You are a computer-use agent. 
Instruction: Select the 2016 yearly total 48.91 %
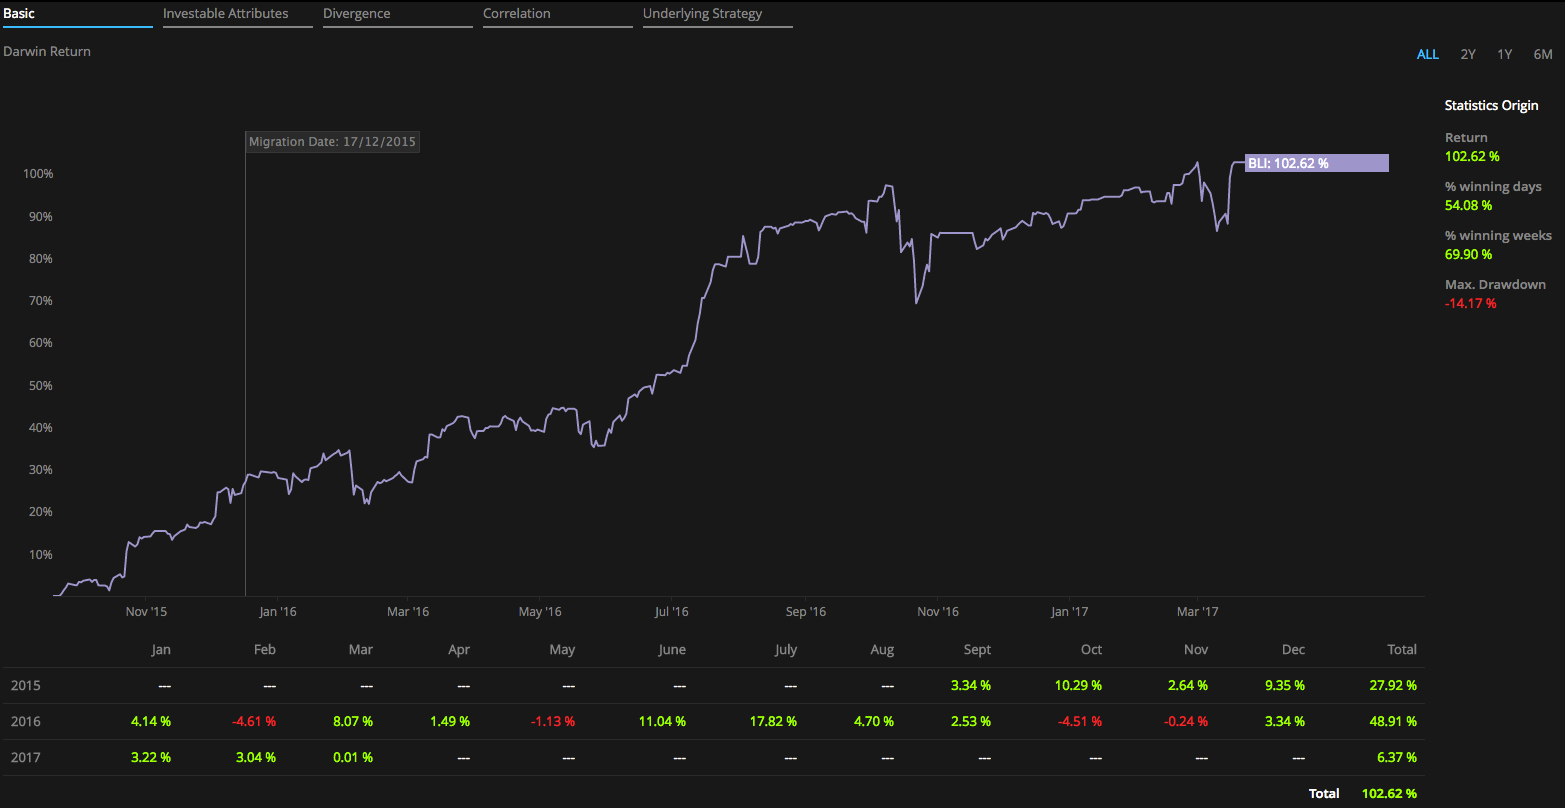1396,721
